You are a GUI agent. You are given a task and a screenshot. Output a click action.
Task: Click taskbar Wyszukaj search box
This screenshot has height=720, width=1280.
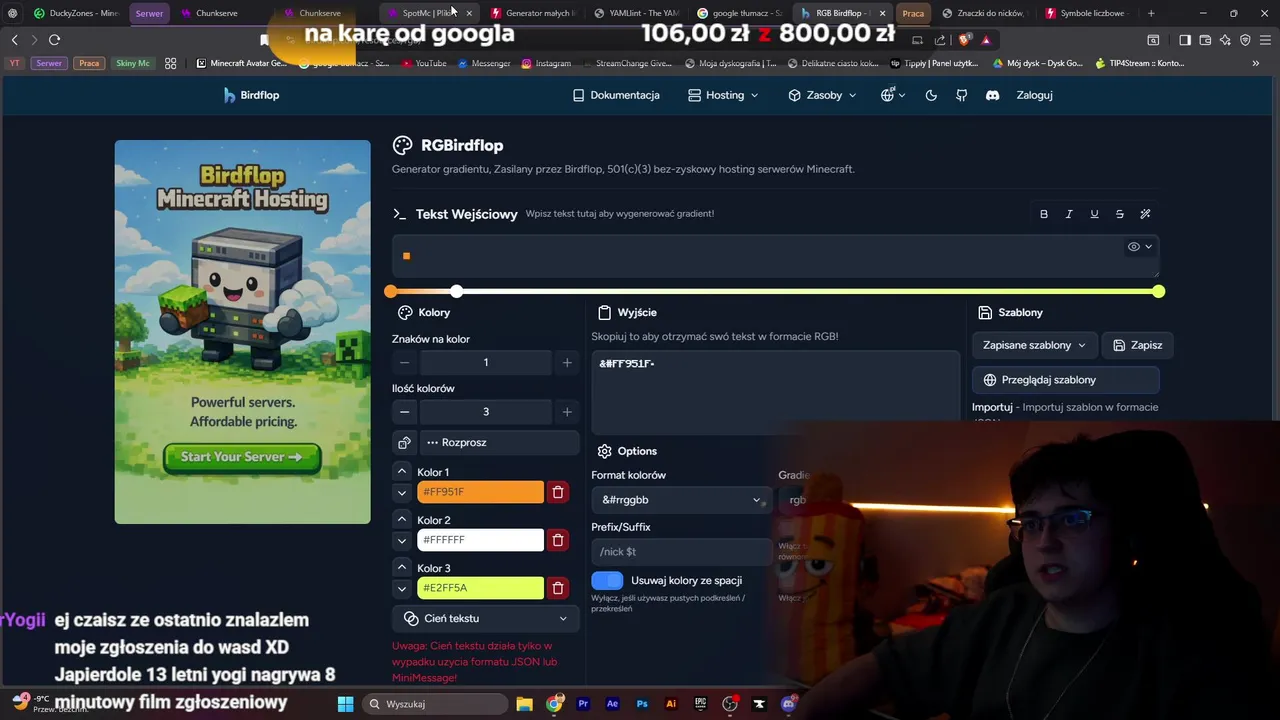pyautogui.click(x=436, y=704)
